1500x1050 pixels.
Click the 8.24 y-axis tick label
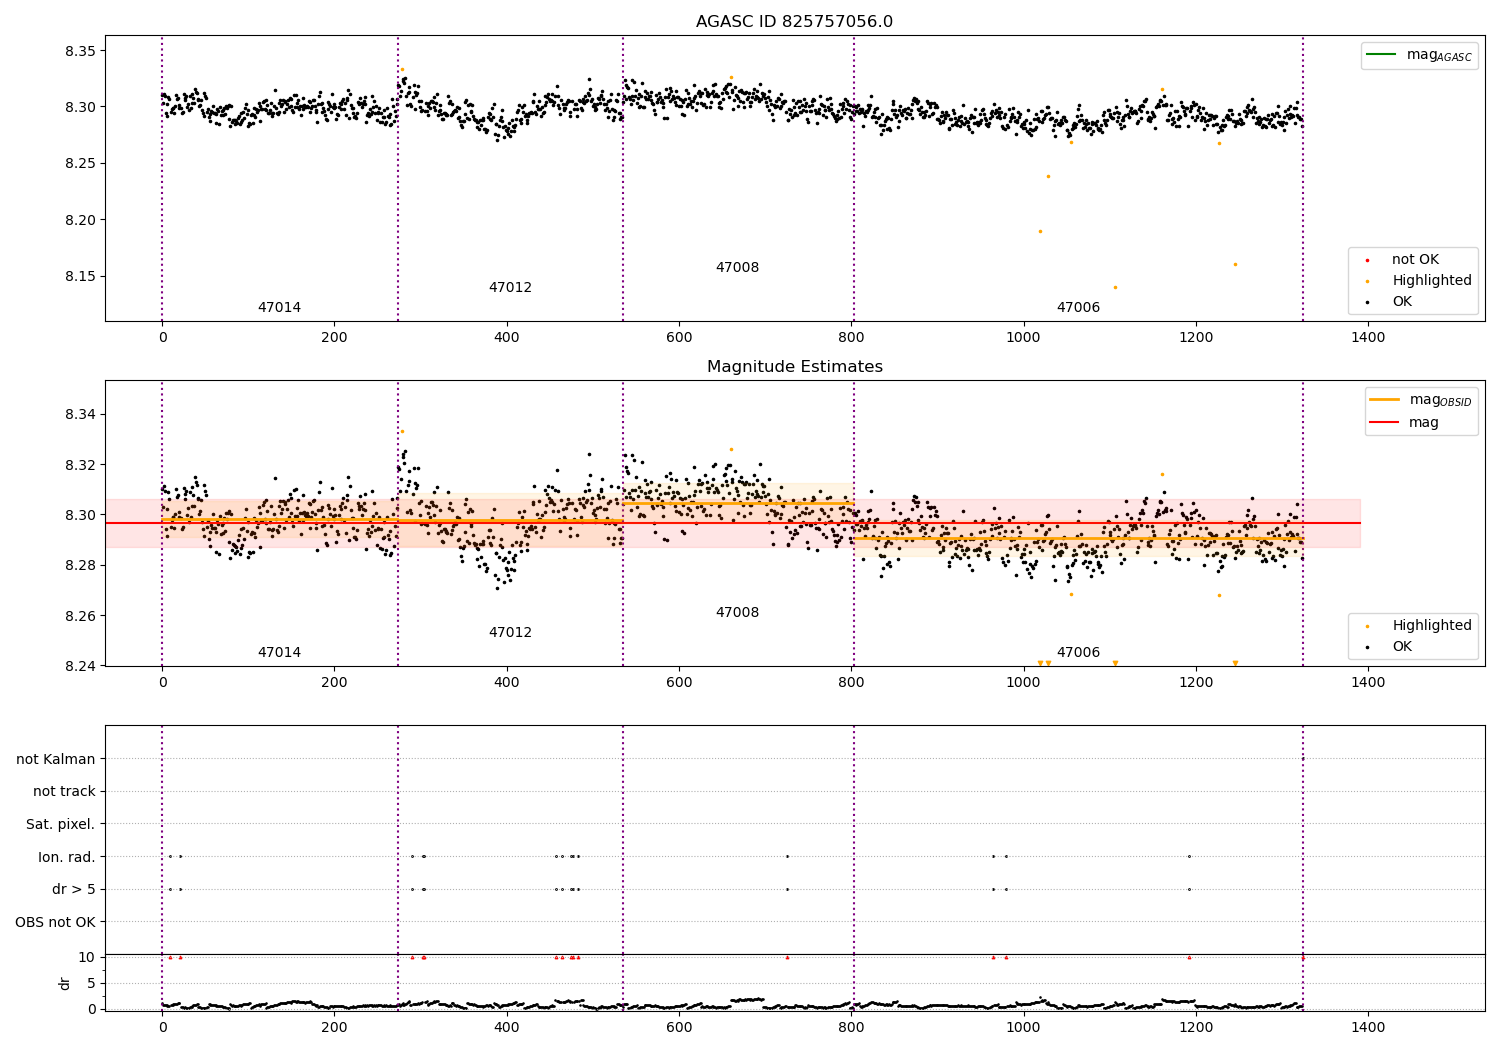click(79, 666)
